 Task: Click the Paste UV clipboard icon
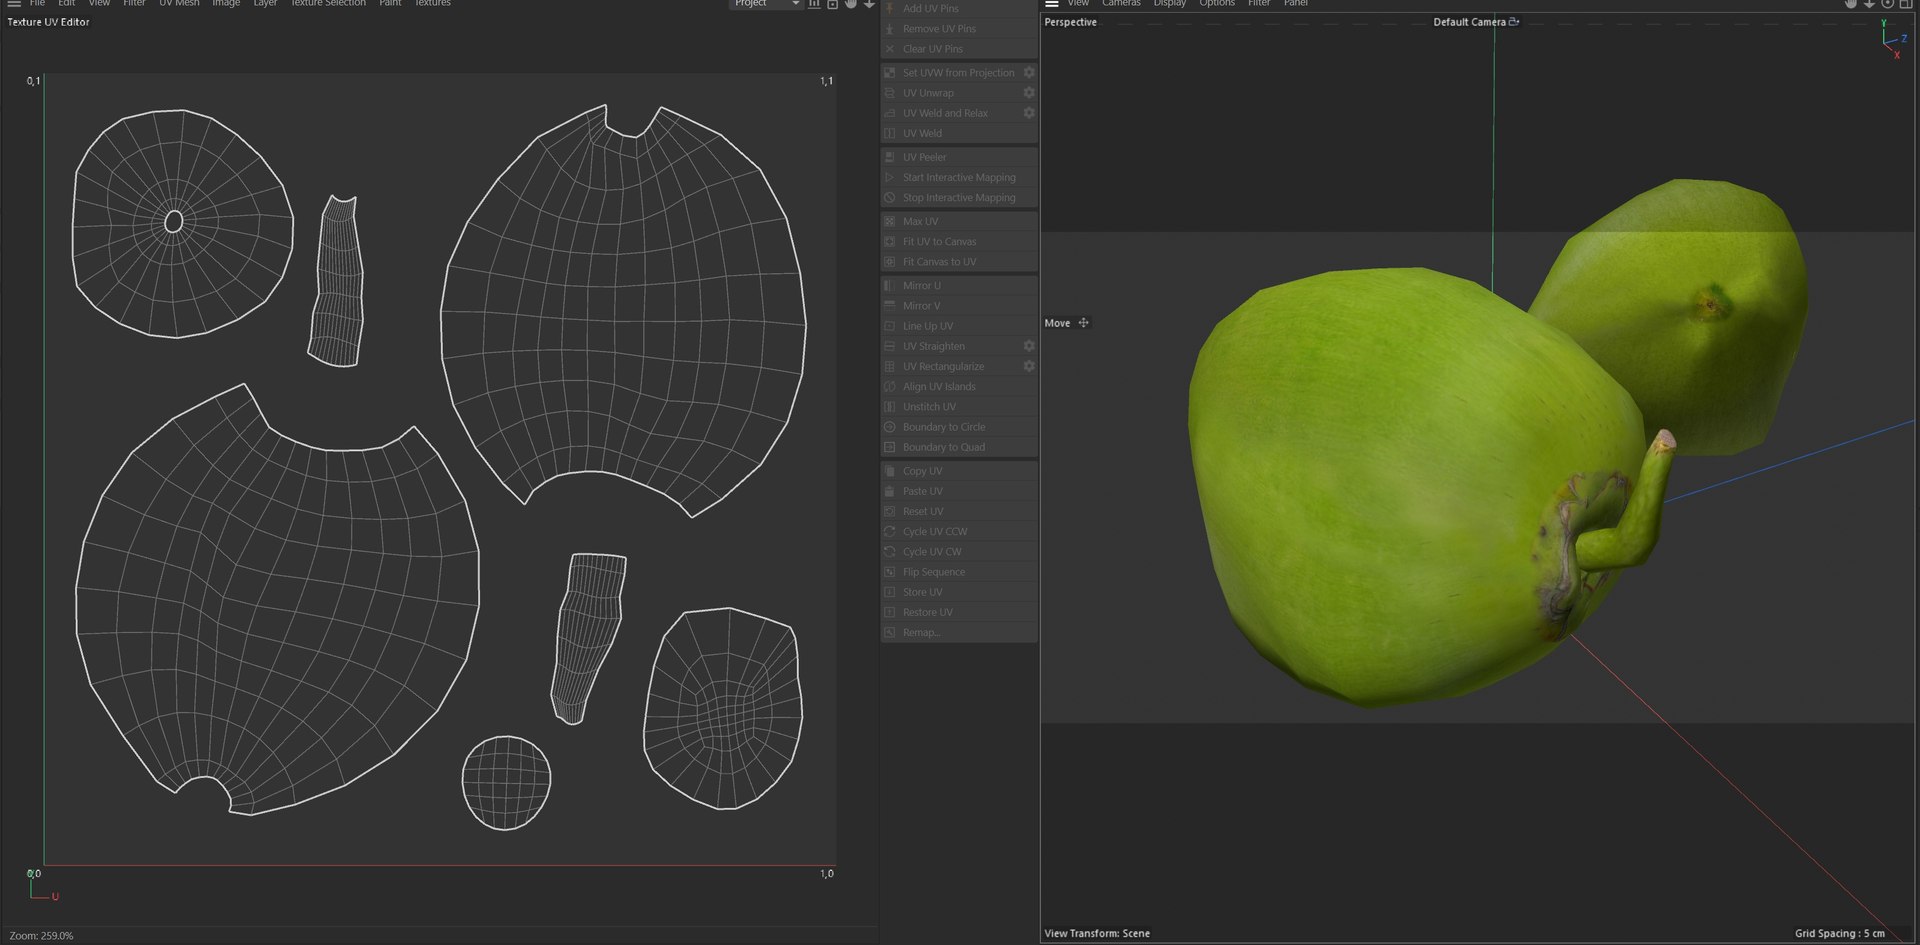890,491
